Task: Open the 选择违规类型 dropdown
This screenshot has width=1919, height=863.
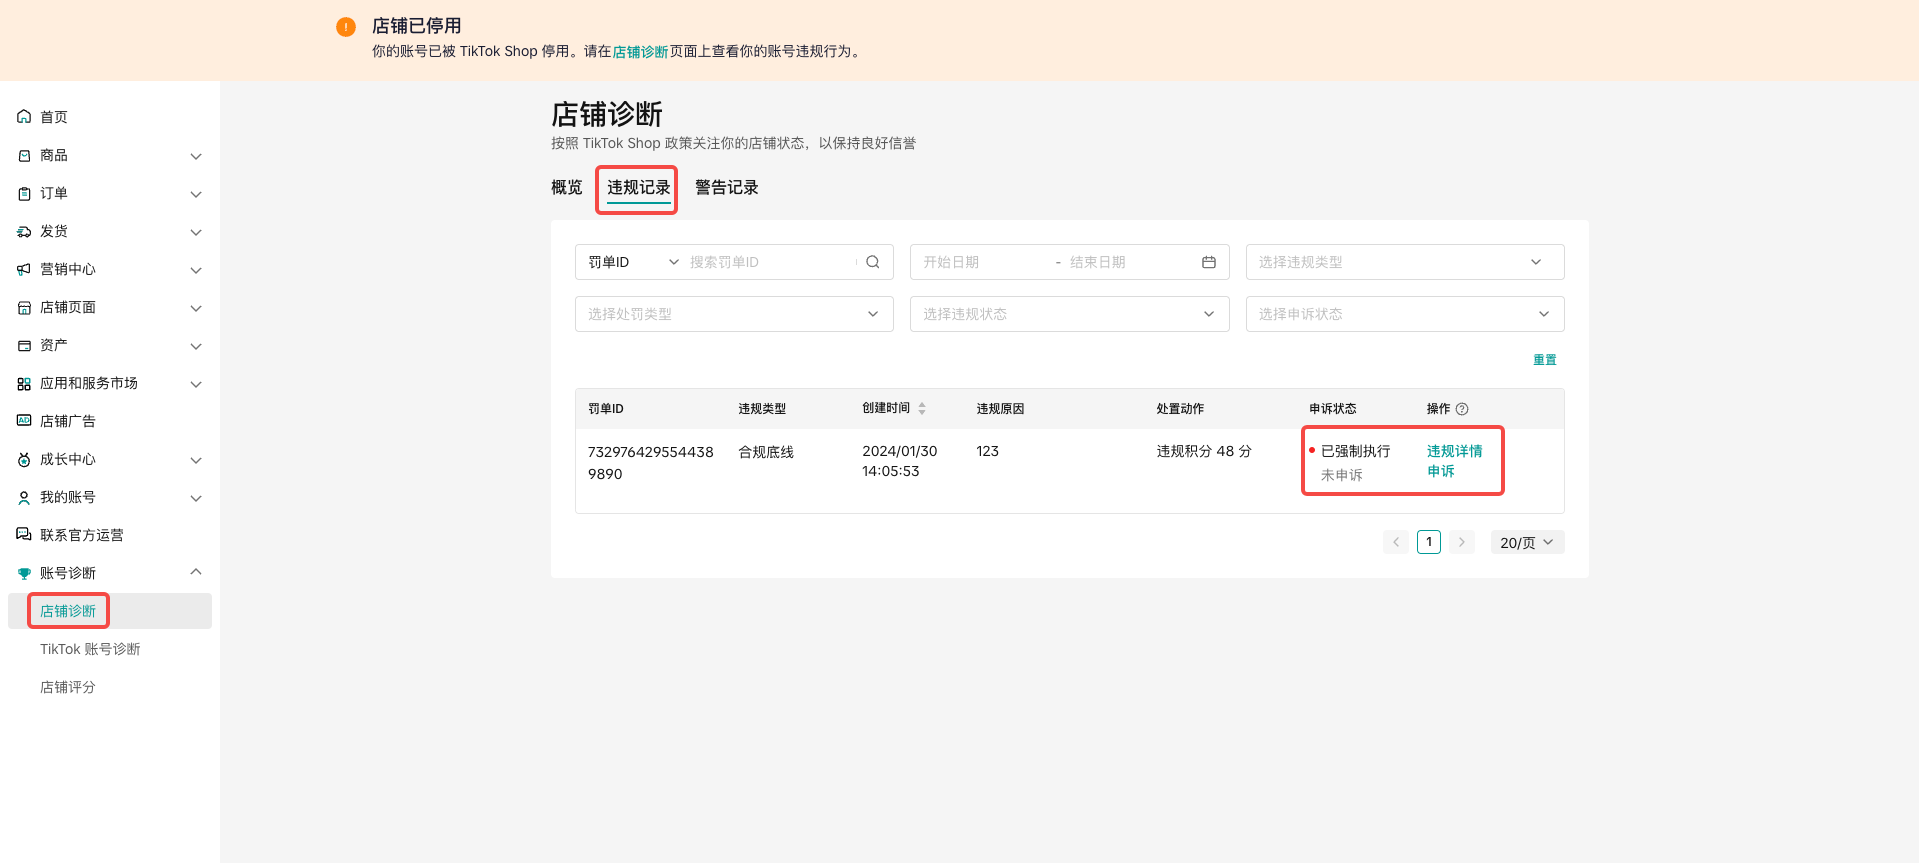Action: [x=1404, y=262]
